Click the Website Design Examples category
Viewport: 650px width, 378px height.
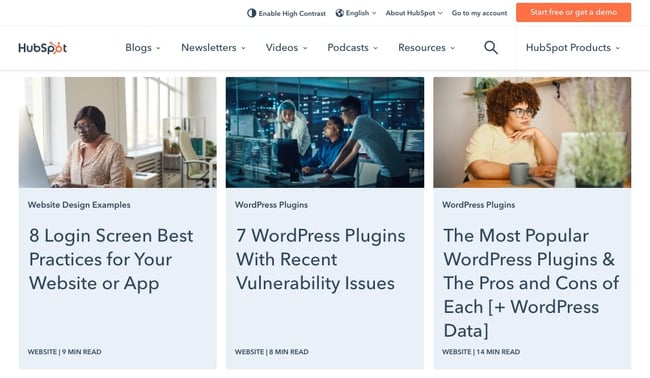pos(79,205)
